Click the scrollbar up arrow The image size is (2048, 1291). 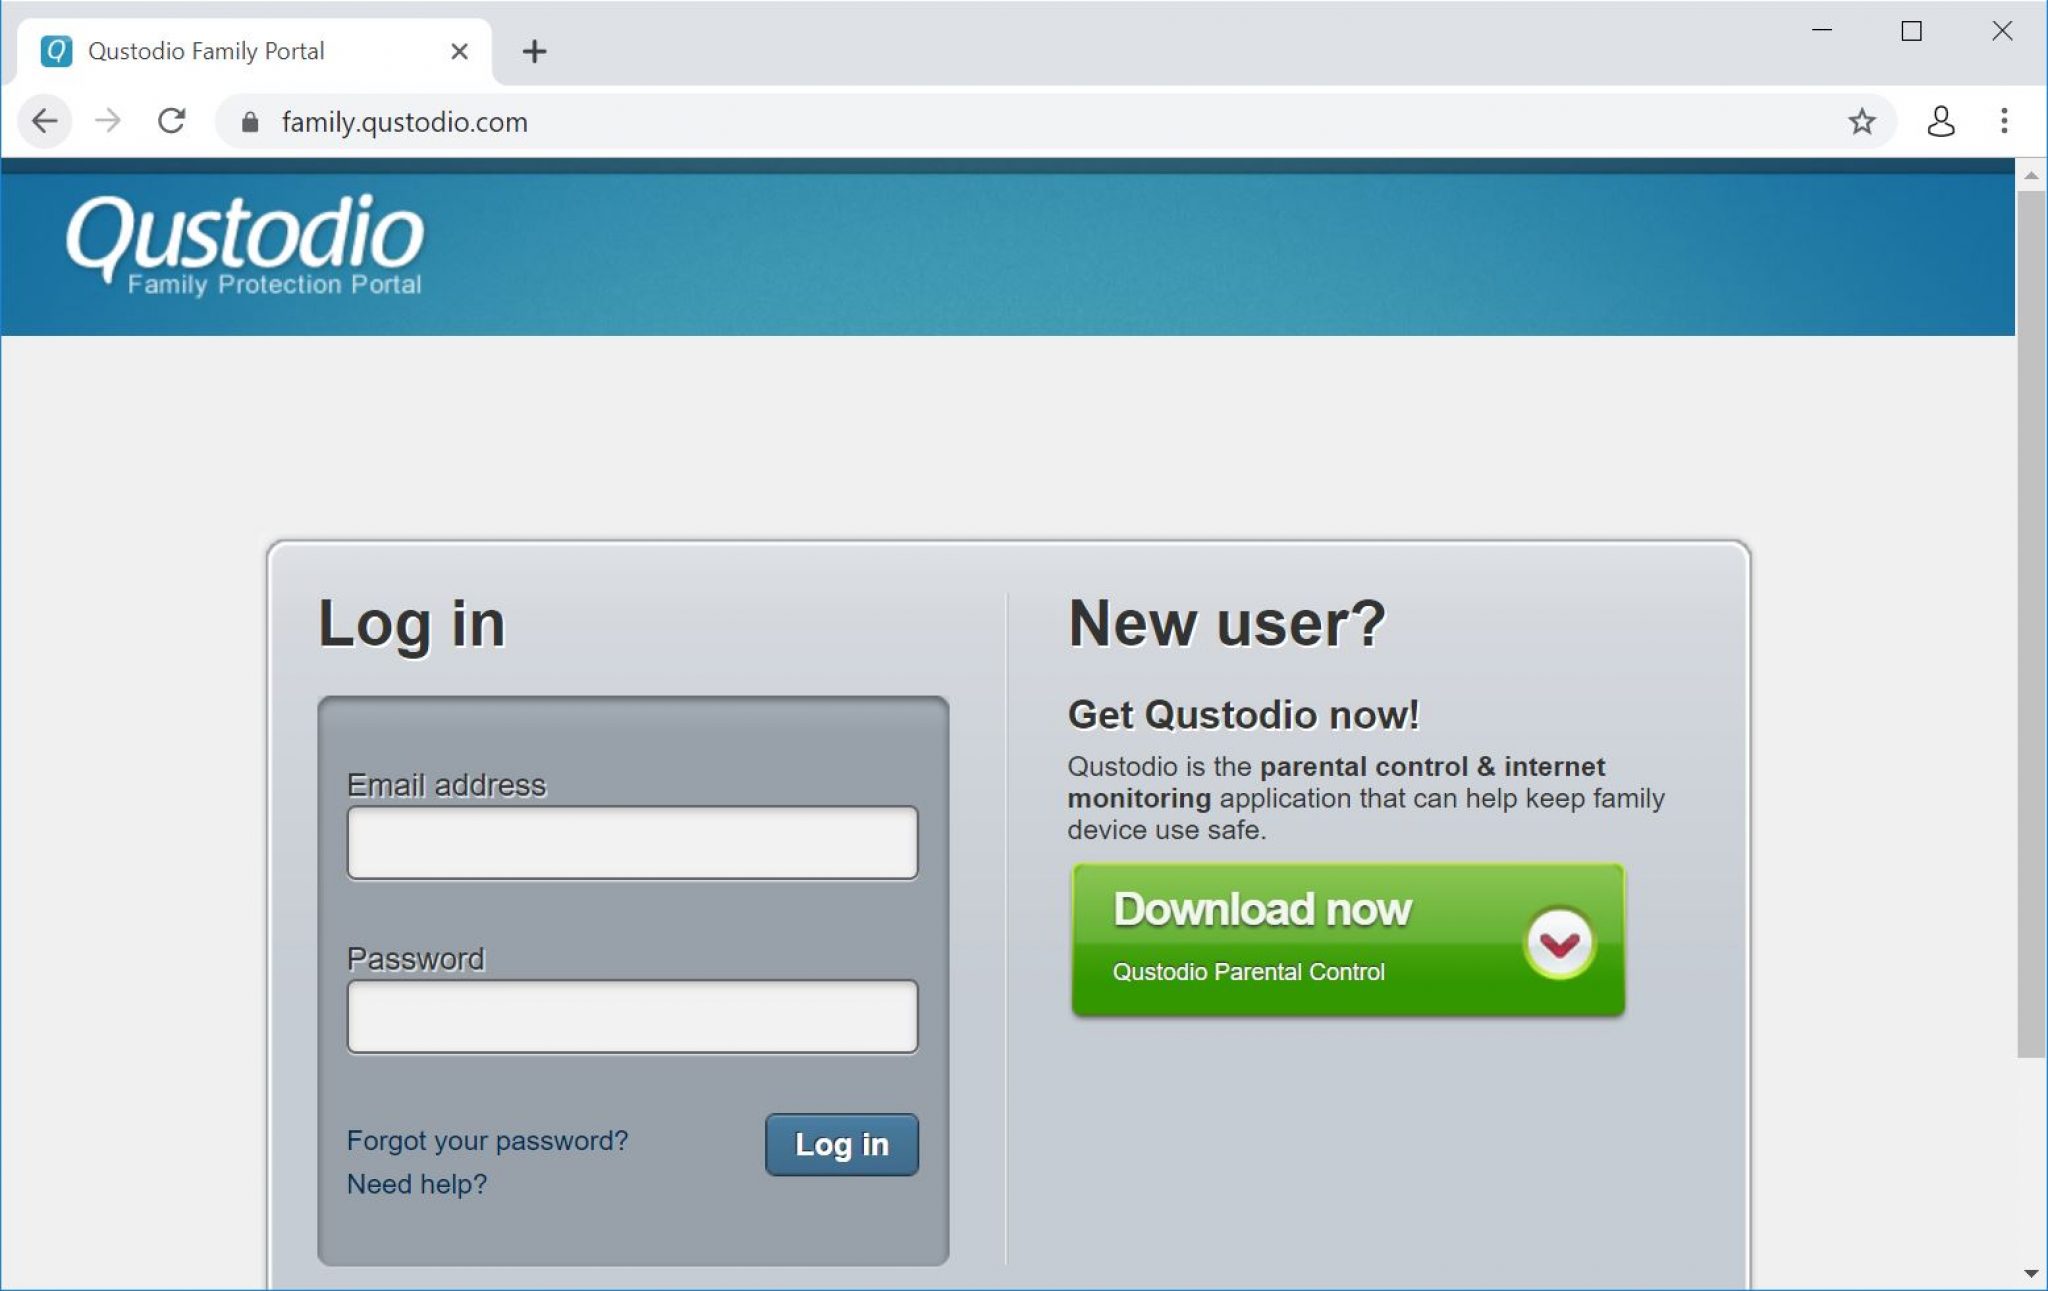[x=2031, y=175]
